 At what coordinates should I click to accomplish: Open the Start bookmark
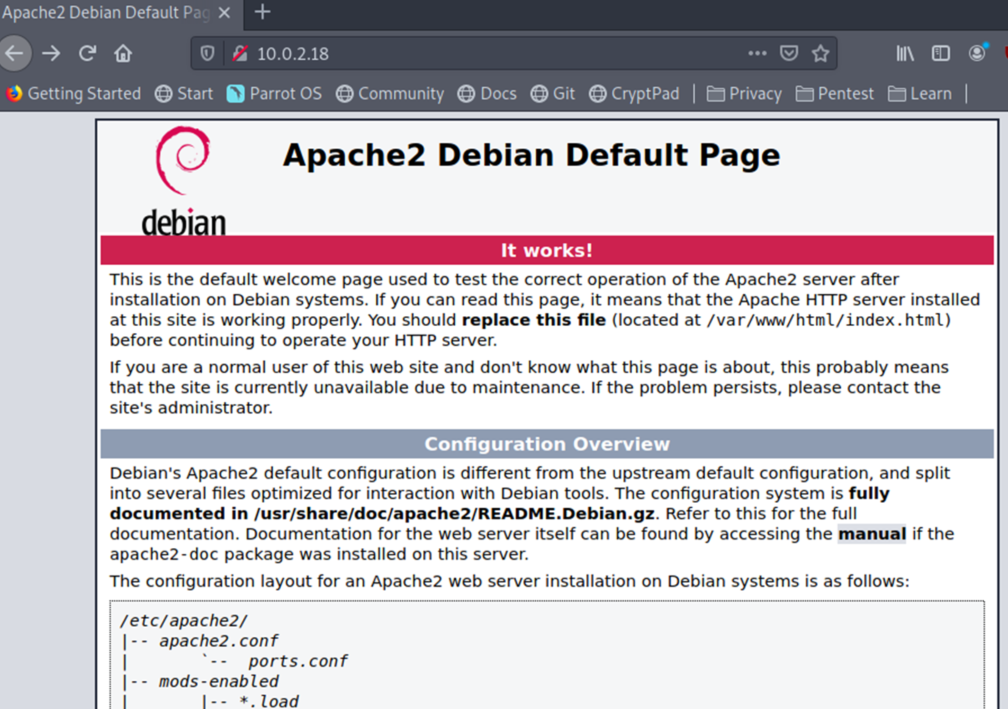coord(184,94)
